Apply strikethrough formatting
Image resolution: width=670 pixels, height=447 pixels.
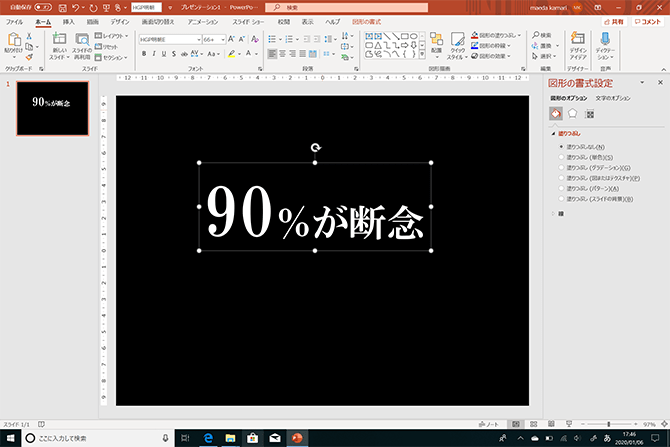point(184,54)
